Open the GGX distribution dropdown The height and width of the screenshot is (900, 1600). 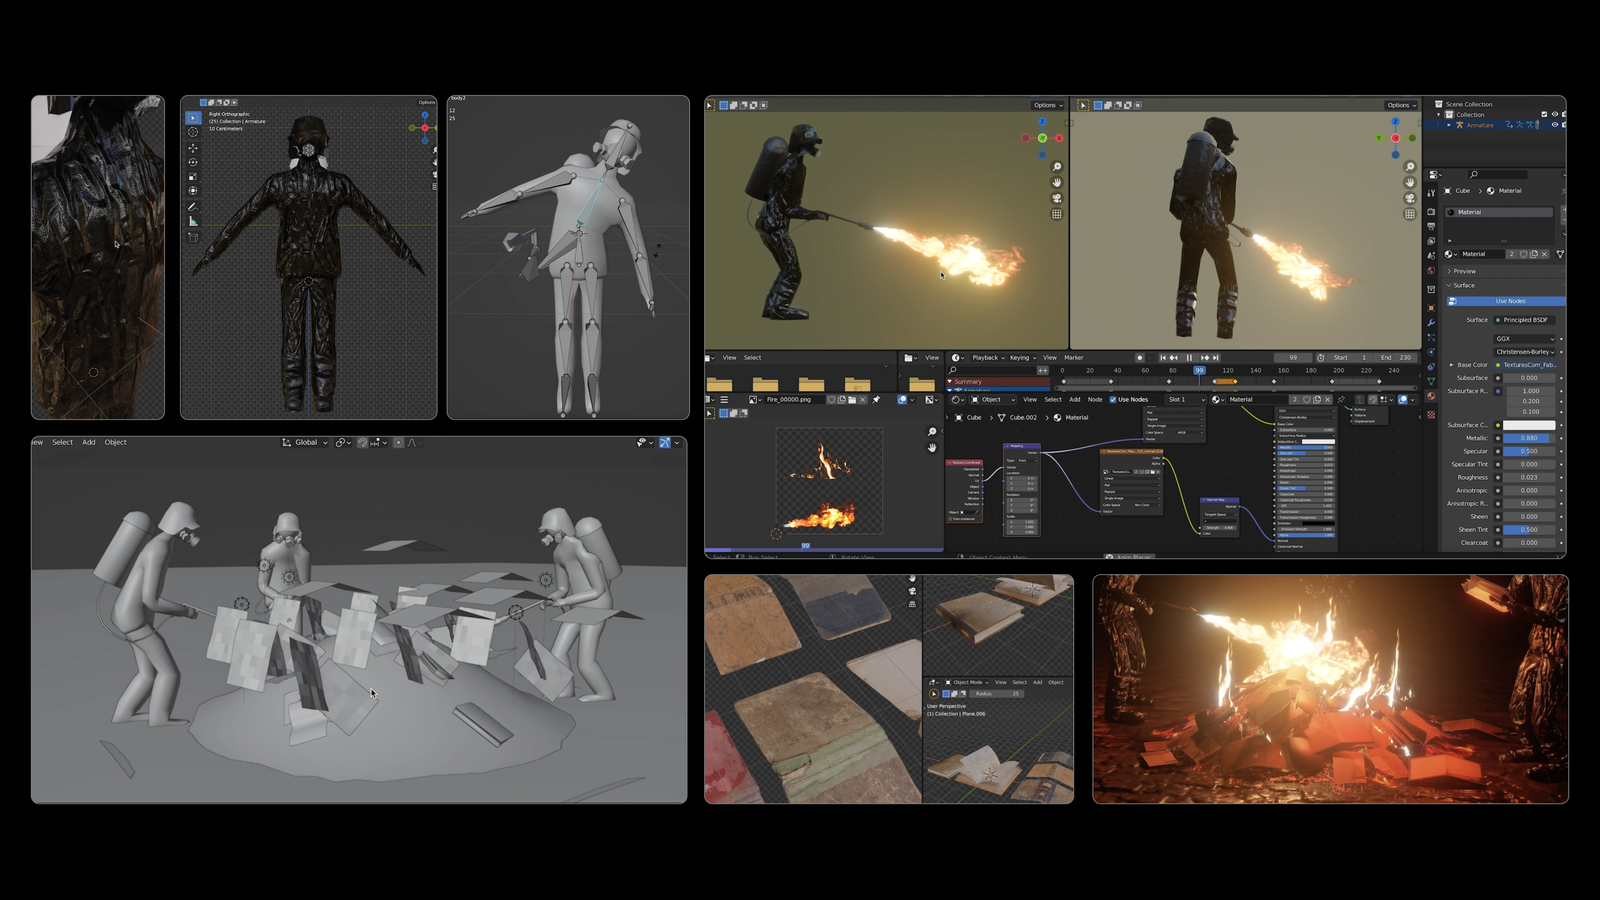click(x=1525, y=339)
